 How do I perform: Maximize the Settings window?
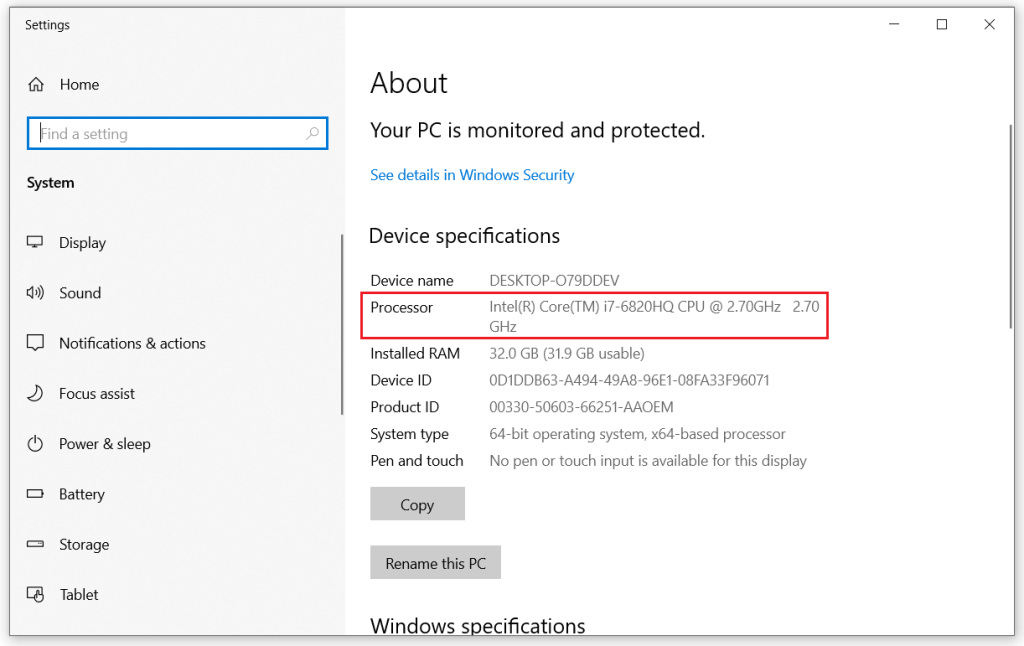[x=941, y=24]
